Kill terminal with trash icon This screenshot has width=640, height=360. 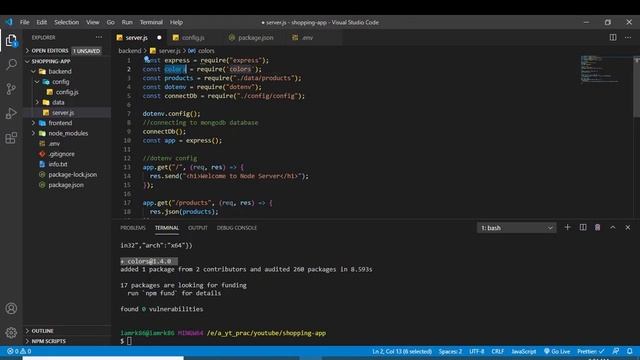tap(598, 227)
